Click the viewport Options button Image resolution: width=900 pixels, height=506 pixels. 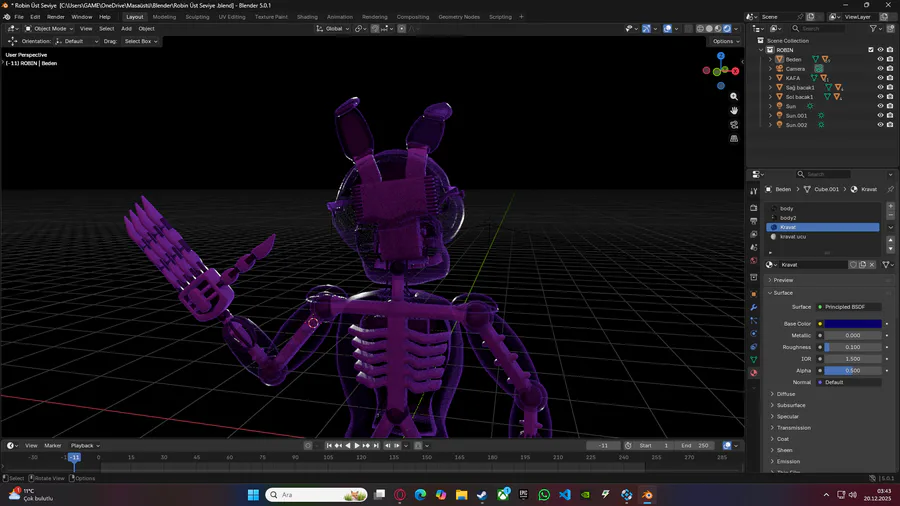pos(724,41)
